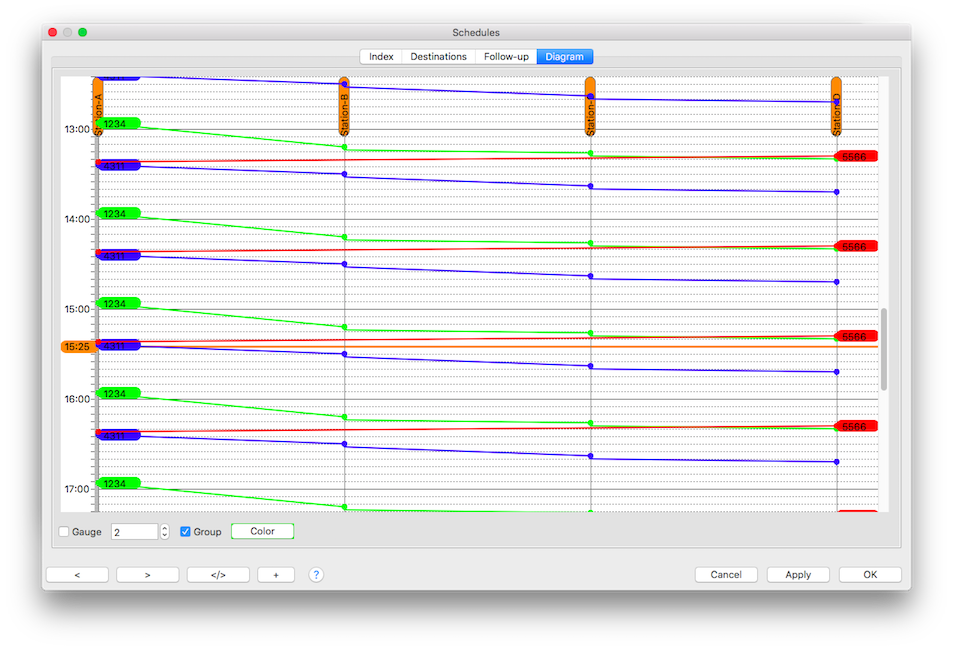Click the Apply button
The width and height of the screenshot is (953, 650).
(x=797, y=575)
